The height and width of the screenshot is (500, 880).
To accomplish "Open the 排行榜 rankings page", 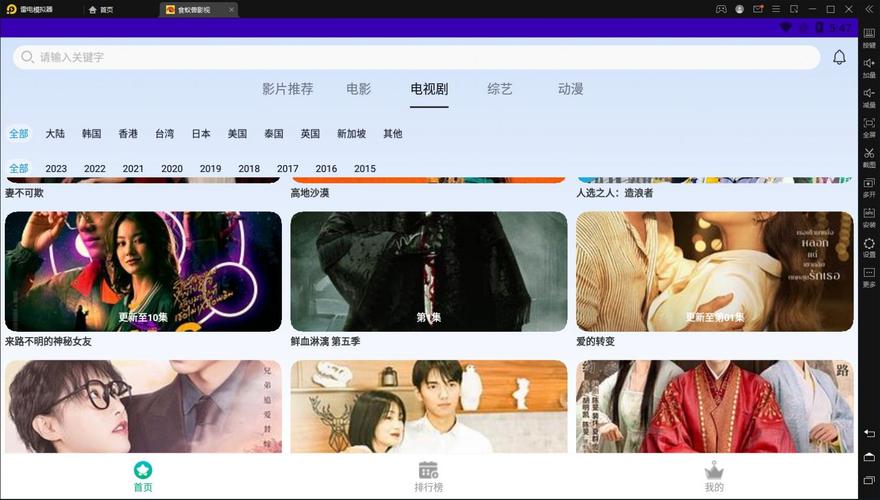I will [428, 477].
